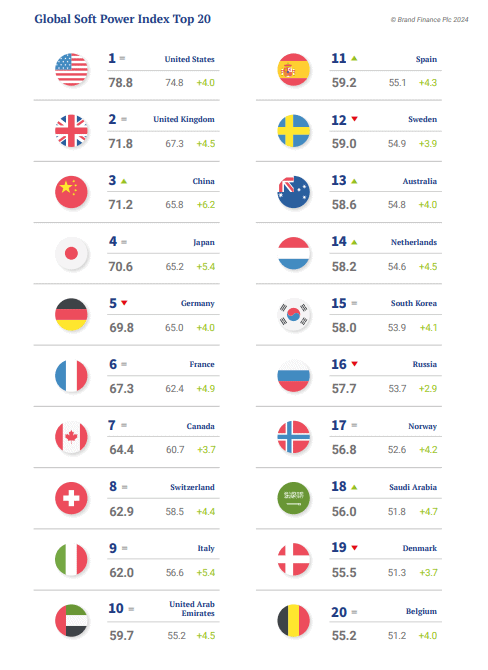Select the Japan flag icon
Screen dimensions: 488x670
click(x=71, y=253)
